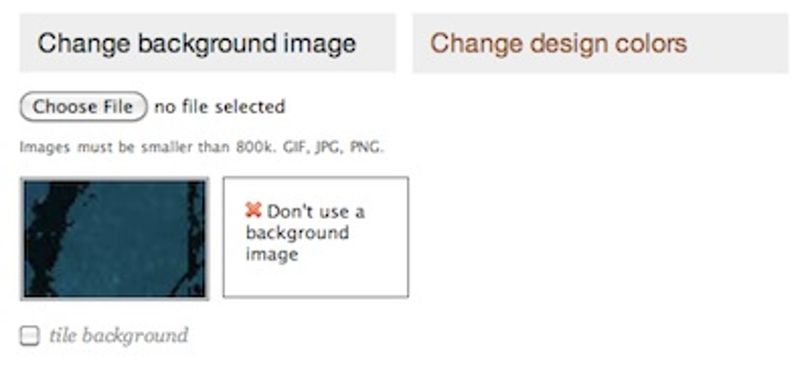Select the dark blue background thumbnail
810x370 pixels.
[115, 238]
